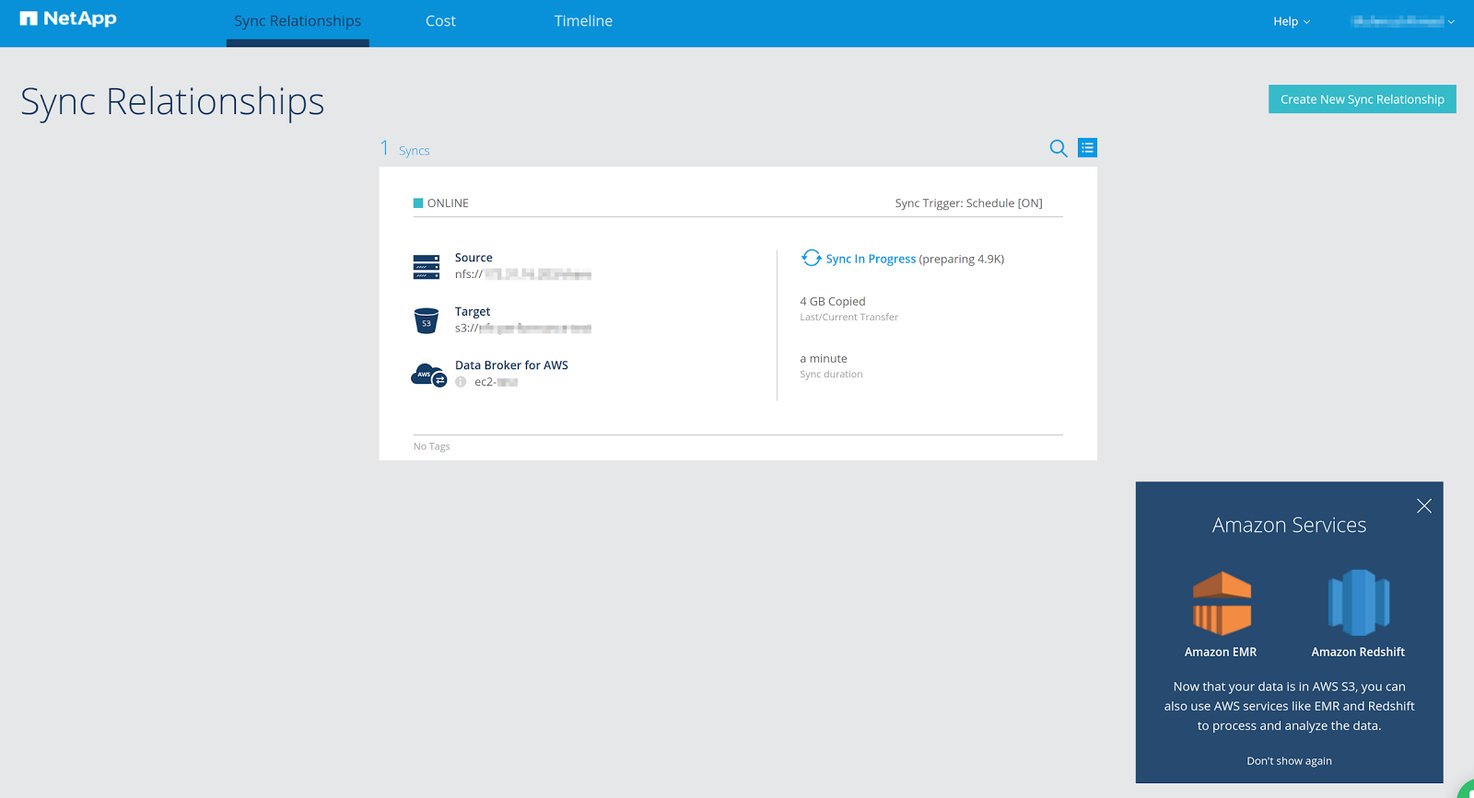This screenshot has height=798, width=1474.
Task: Click the search magnifier icon
Action: click(1058, 148)
